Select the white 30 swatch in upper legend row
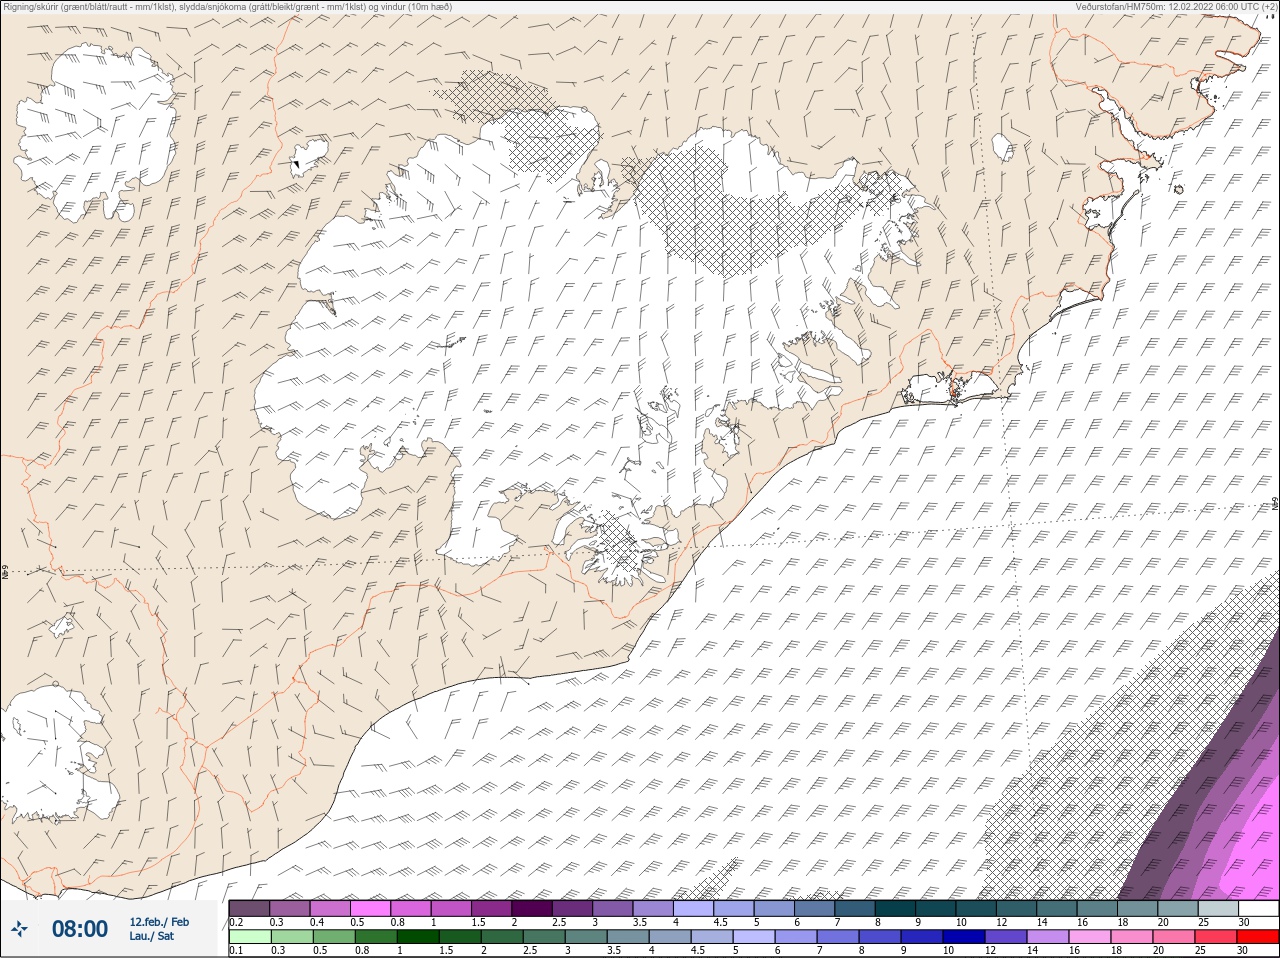Screen dimensions: 1280x958 click(x=1258, y=908)
